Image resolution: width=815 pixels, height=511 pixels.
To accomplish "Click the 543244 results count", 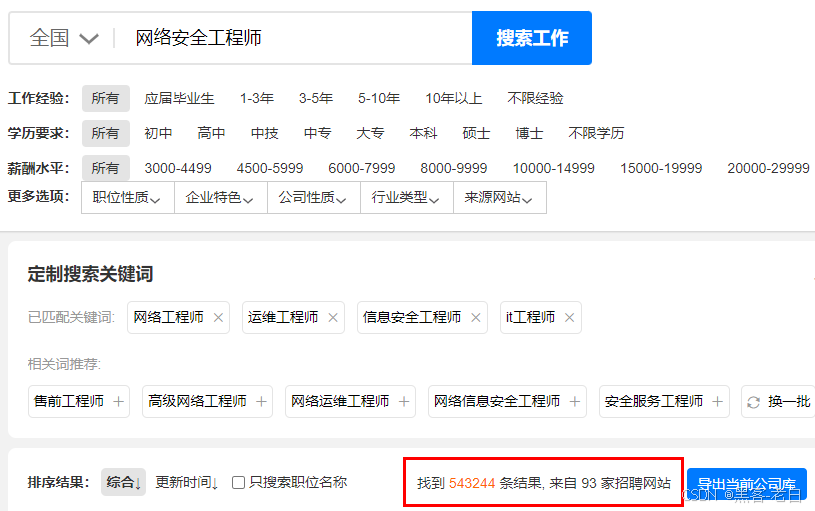I will [472, 483].
